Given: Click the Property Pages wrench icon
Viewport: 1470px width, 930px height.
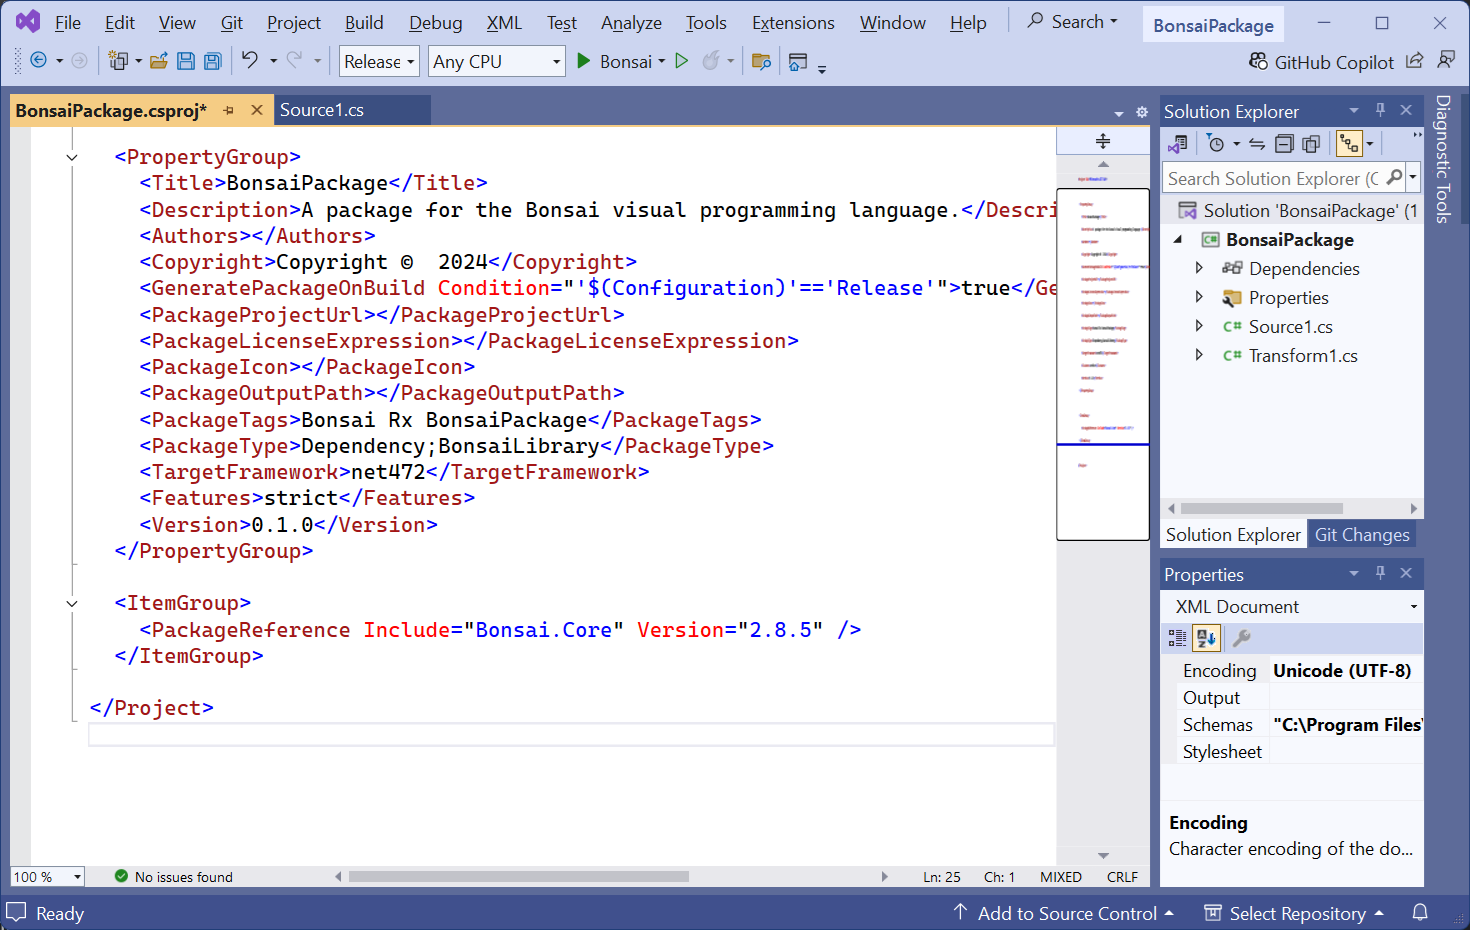Looking at the screenshot, I should 1241,637.
